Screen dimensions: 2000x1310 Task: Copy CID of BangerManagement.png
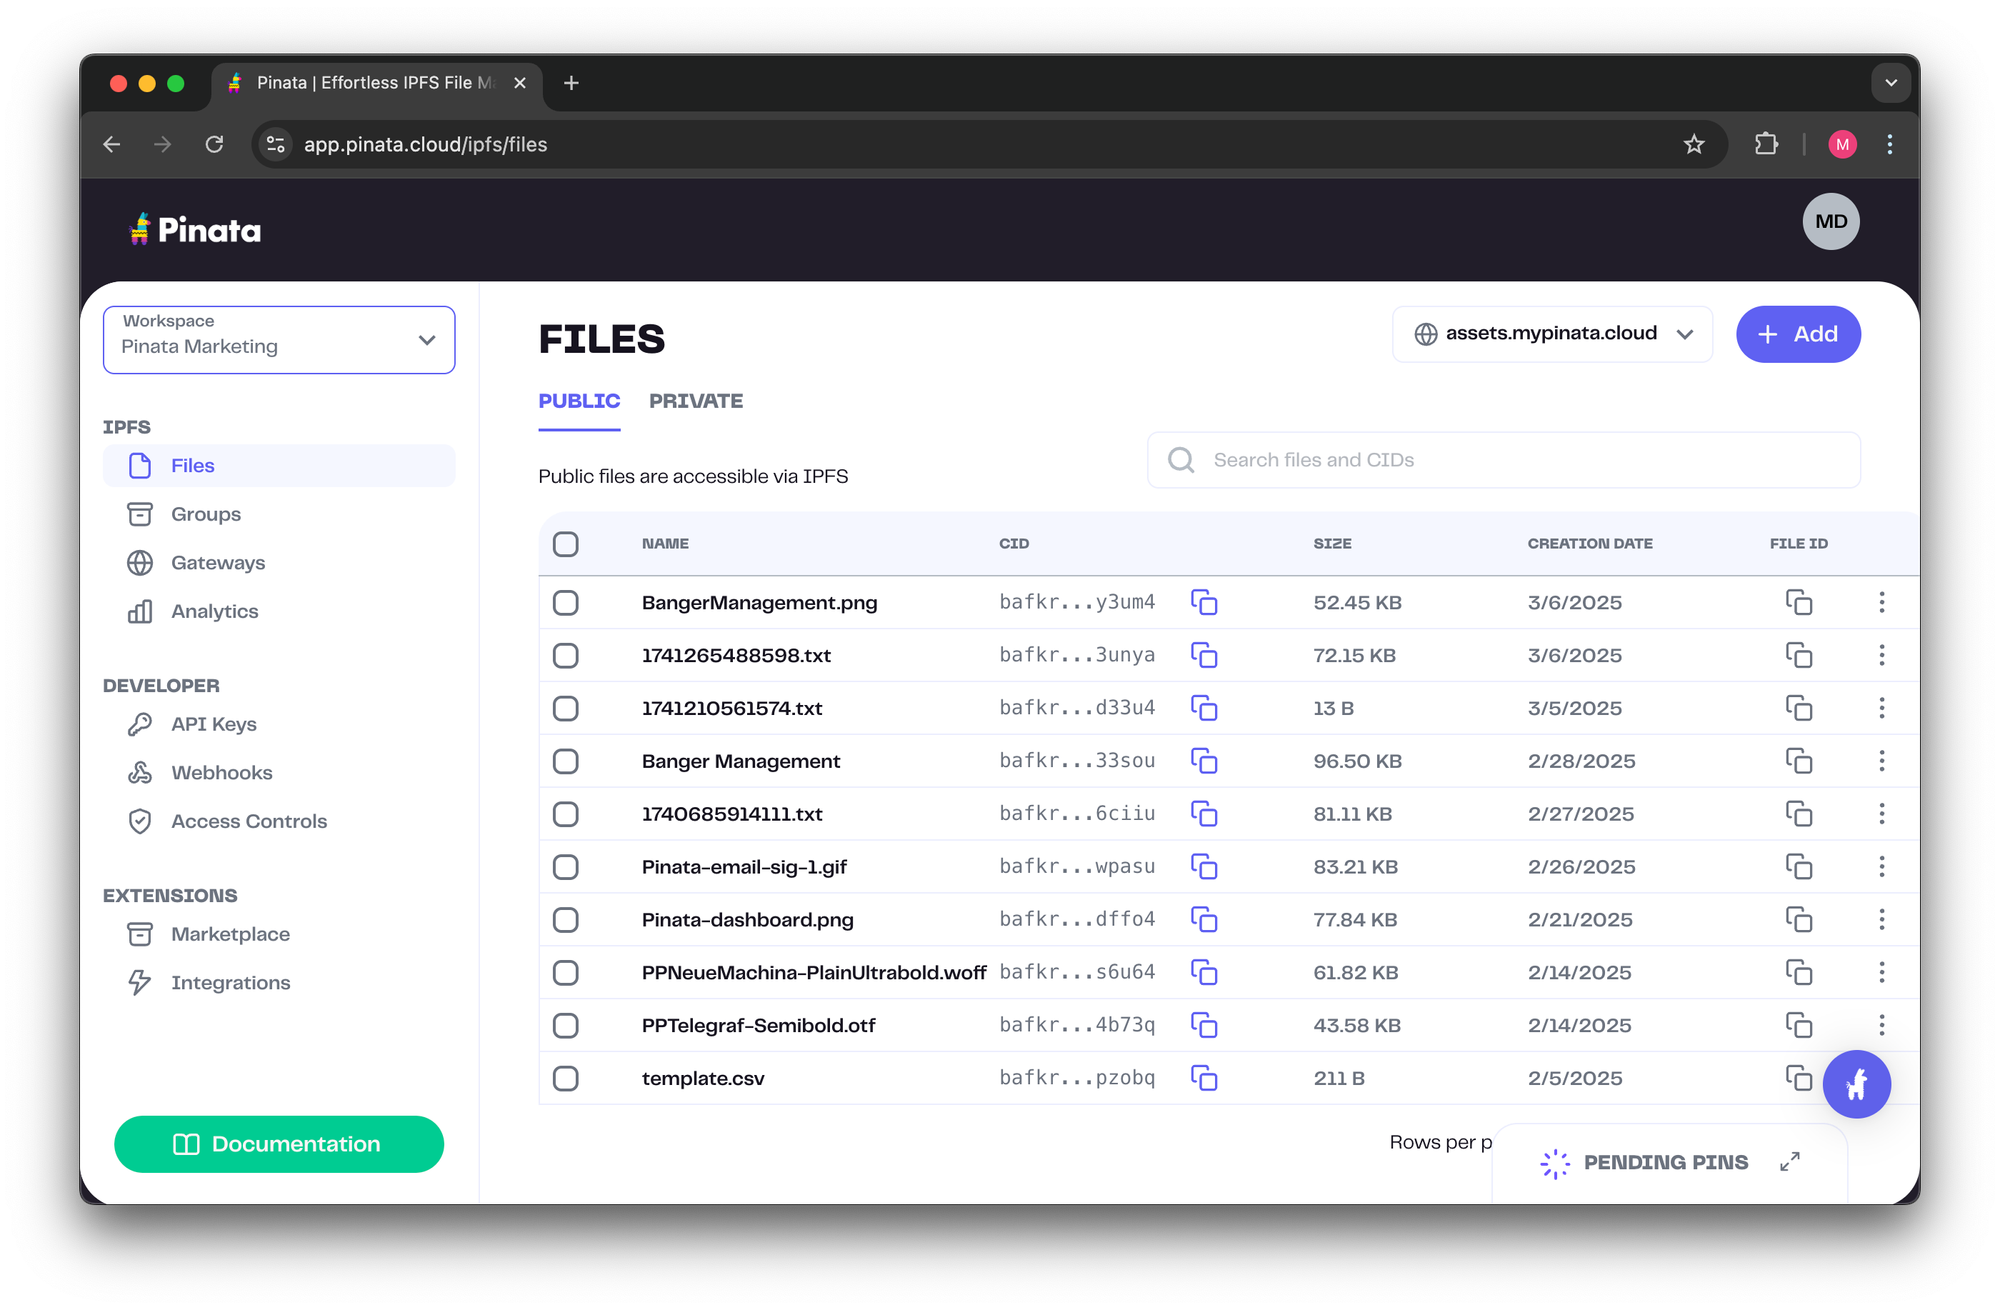[x=1204, y=602]
